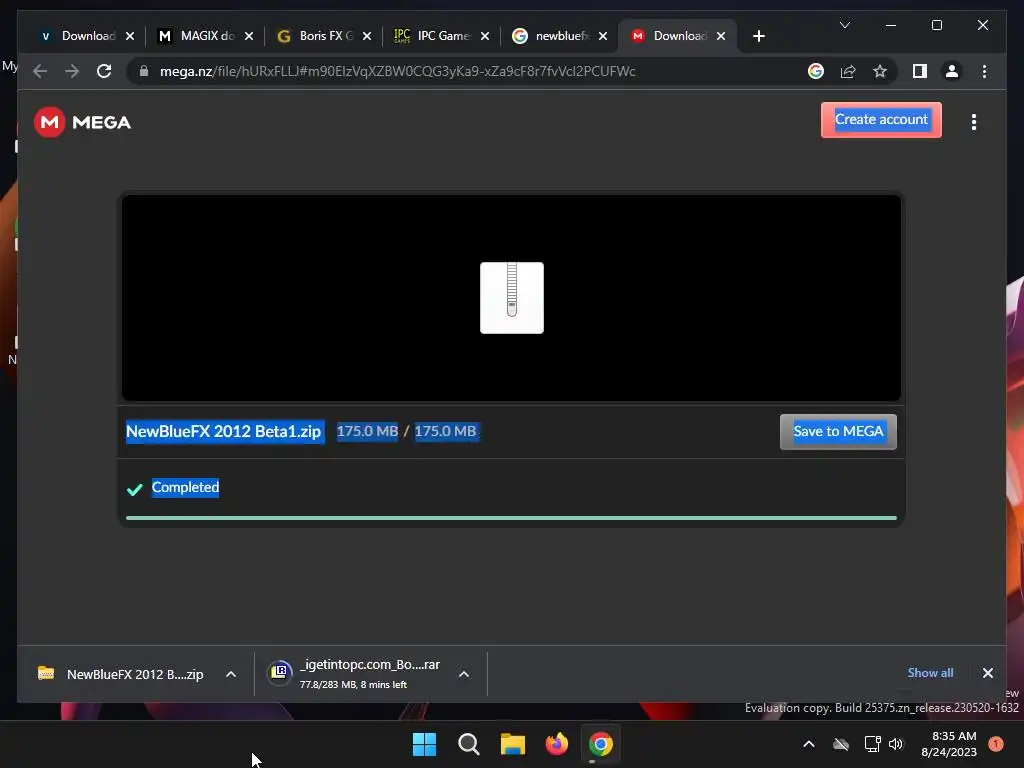The height and width of the screenshot is (768, 1024).
Task: Open the notification badge
Action: pos(996,744)
